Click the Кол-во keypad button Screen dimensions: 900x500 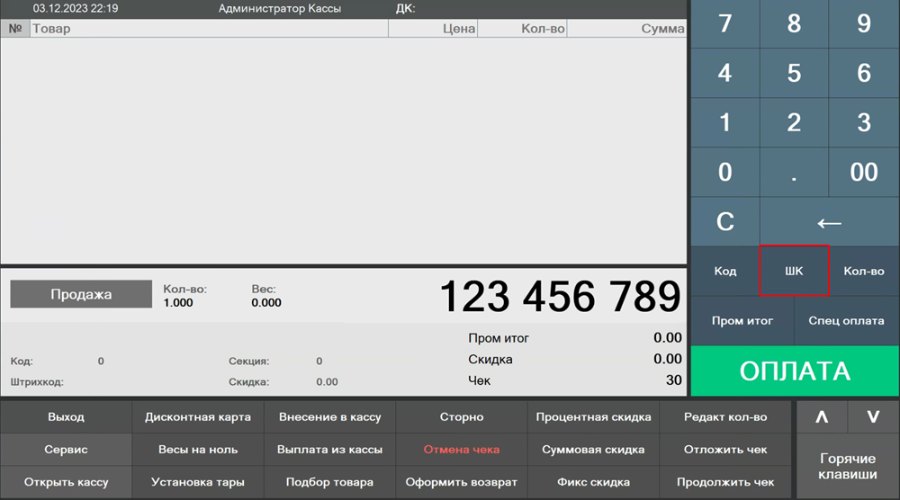click(x=864, y=271)
